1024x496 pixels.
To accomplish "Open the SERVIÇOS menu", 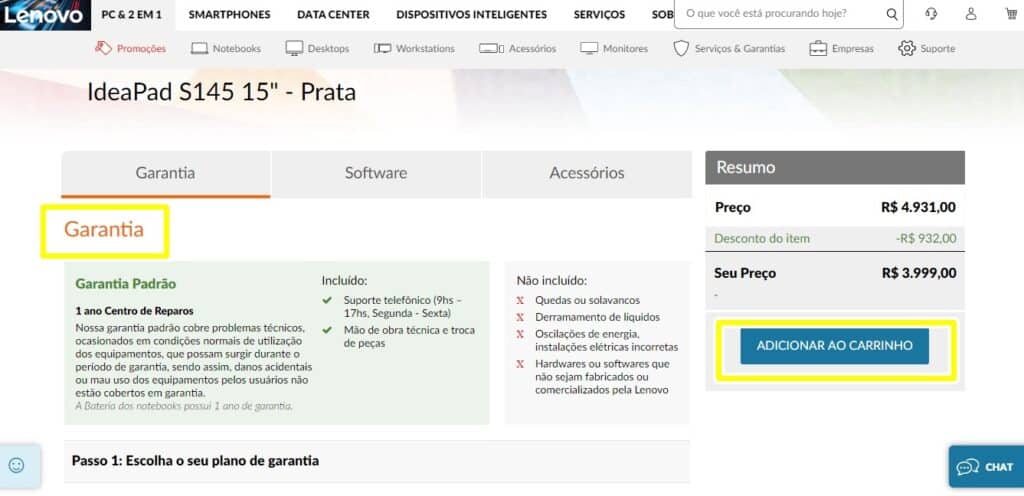I will pyautogui.click(x=600, y=14).
